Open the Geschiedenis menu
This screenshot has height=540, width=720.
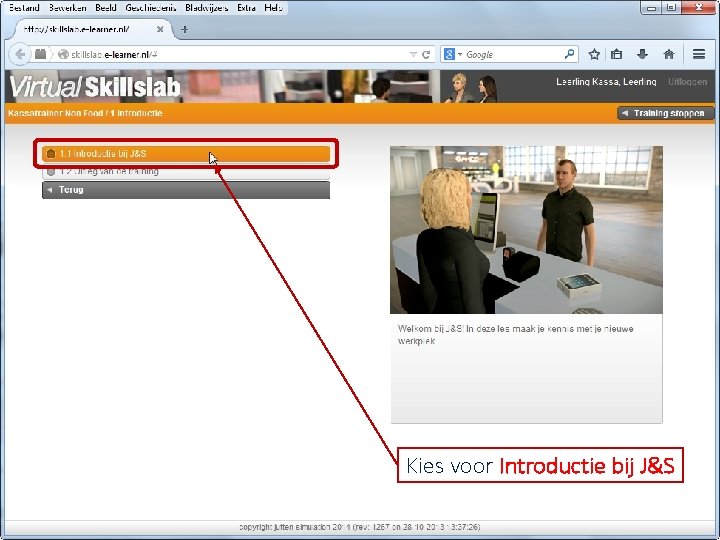(151, 7)
